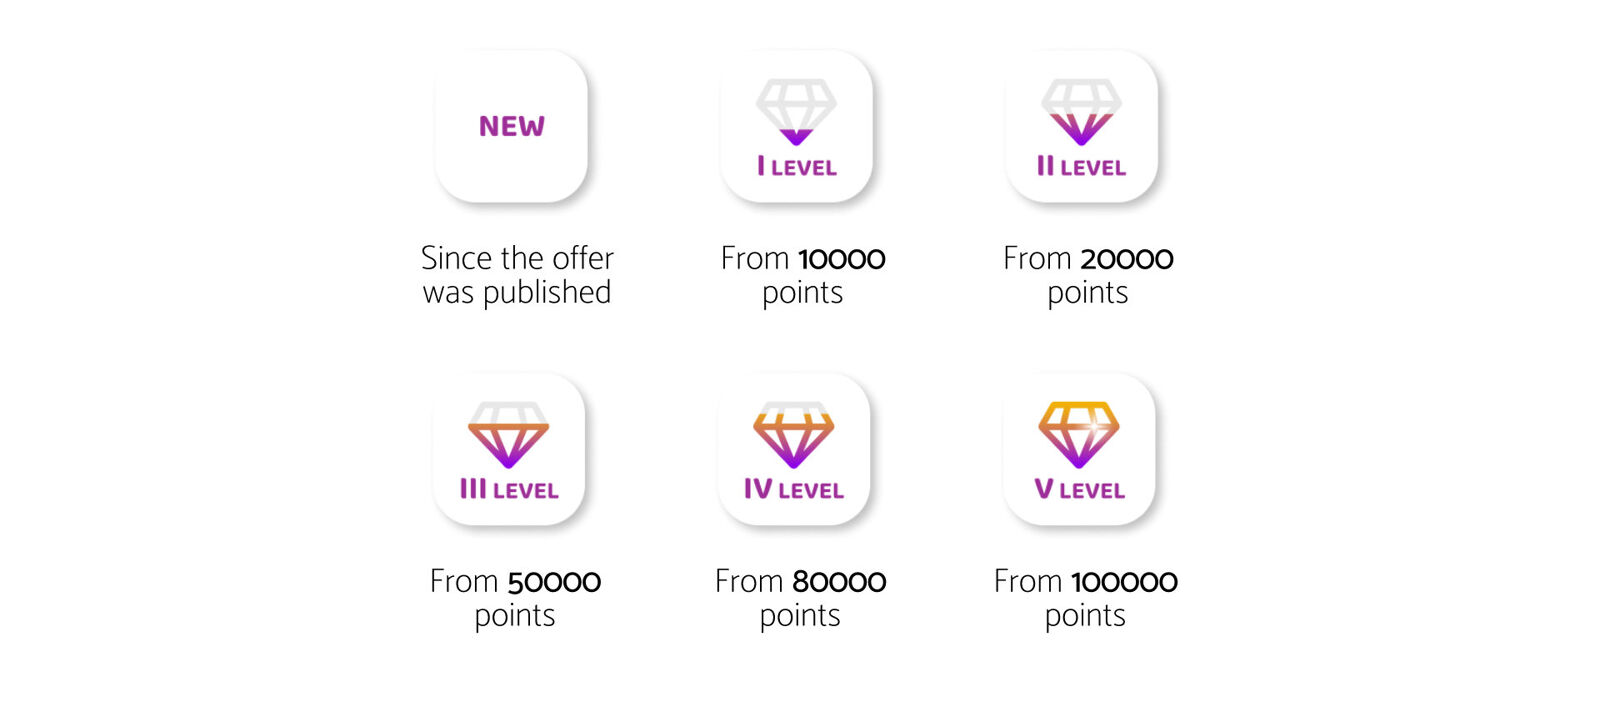
Task: Click 'Since the offer was published' caption
Action: tap(517, 275)
